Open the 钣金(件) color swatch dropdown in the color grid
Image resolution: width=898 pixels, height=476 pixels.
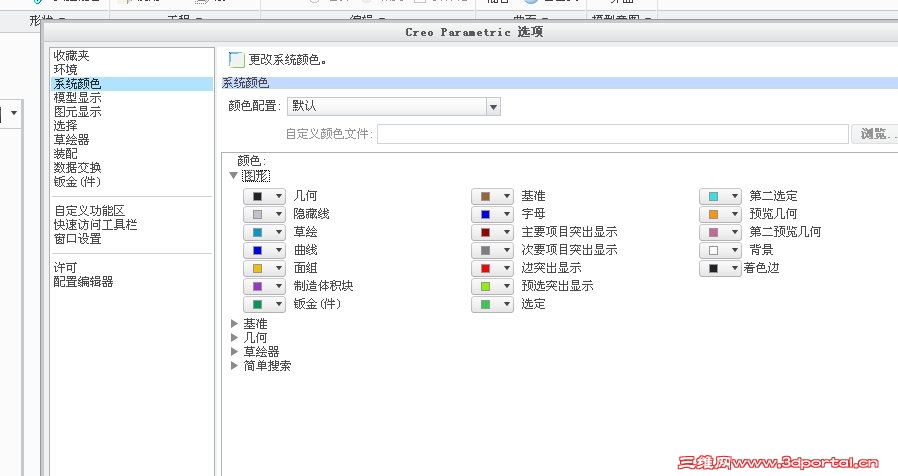(x=264, y=304)
